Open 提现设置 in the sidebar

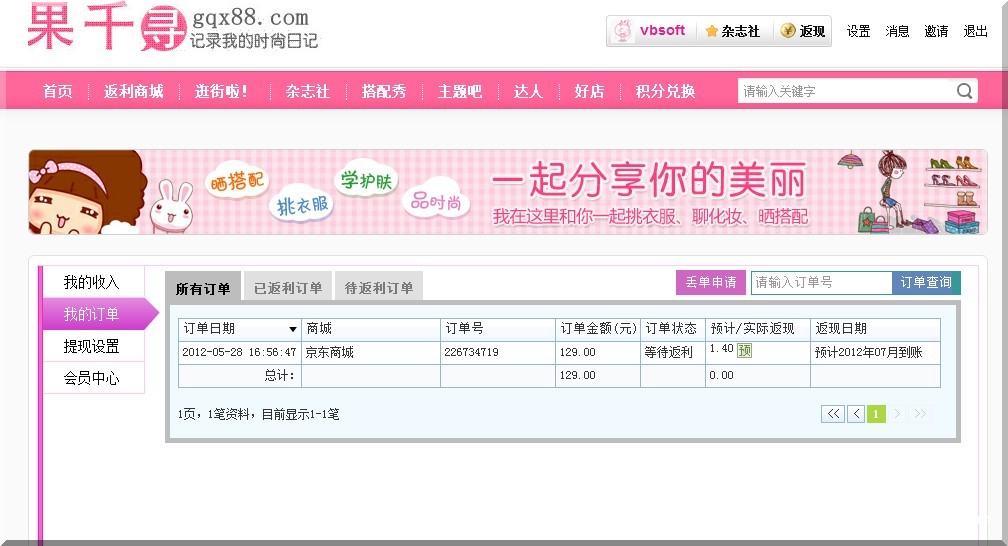tap(92, 346)
